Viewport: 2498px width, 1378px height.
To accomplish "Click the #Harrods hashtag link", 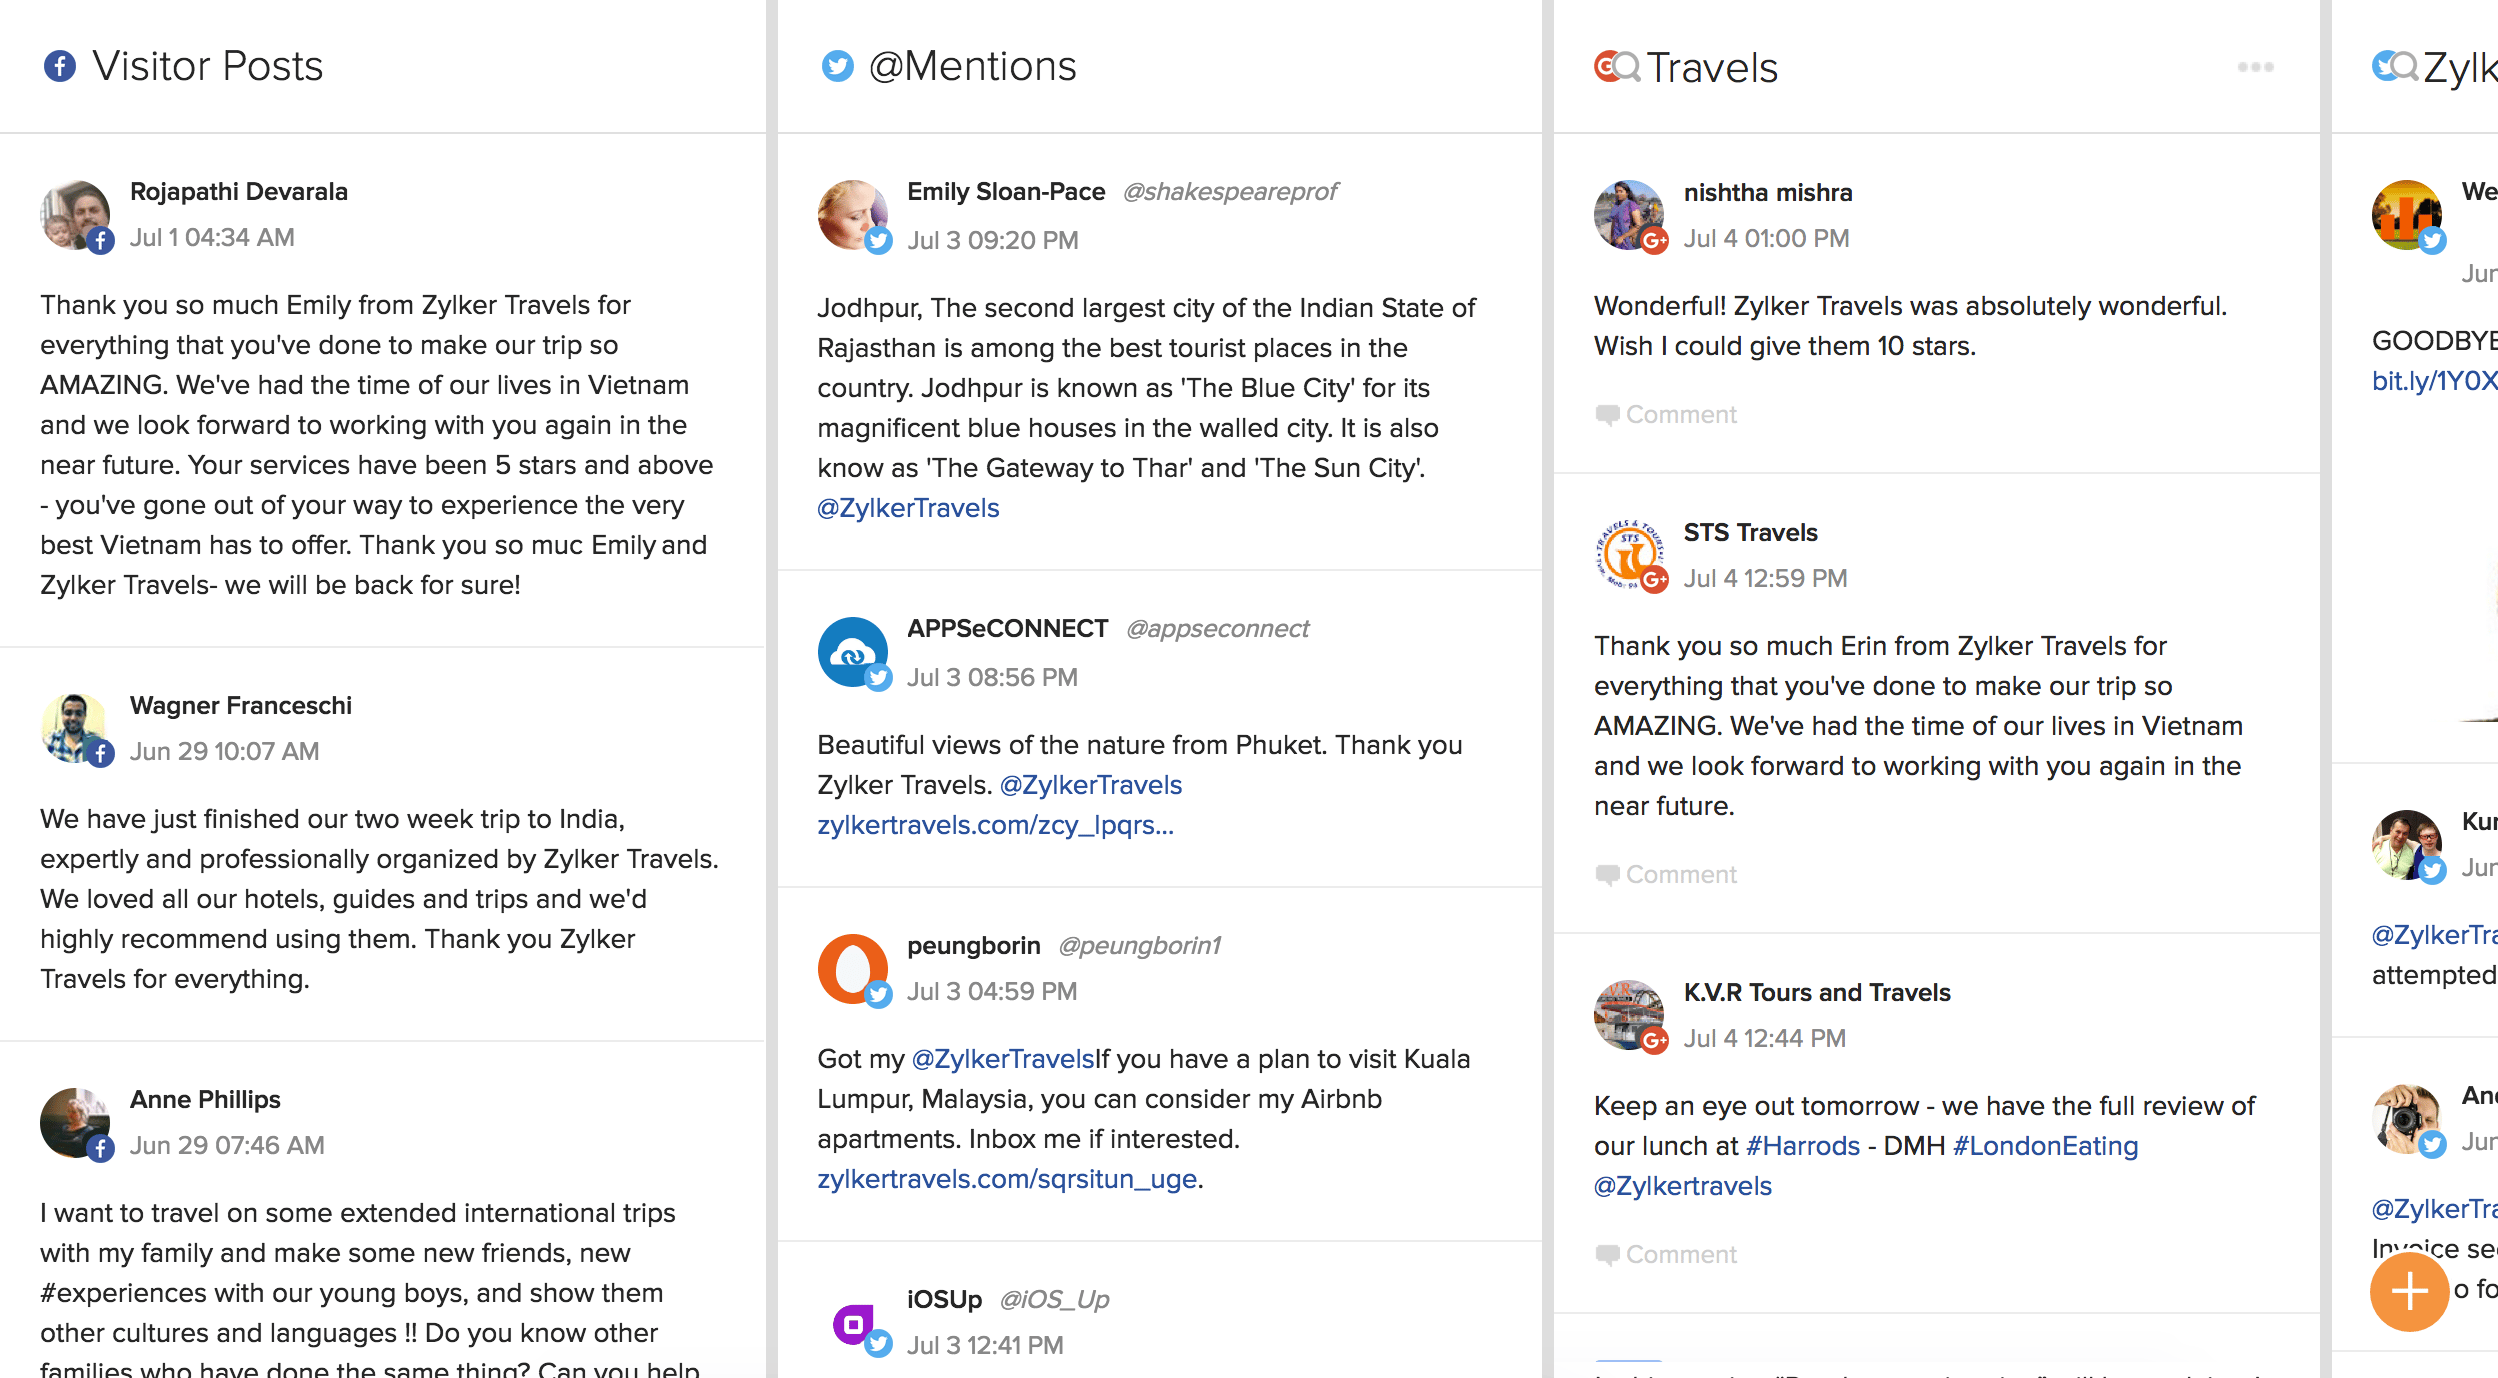I will pos(1803,1145).
